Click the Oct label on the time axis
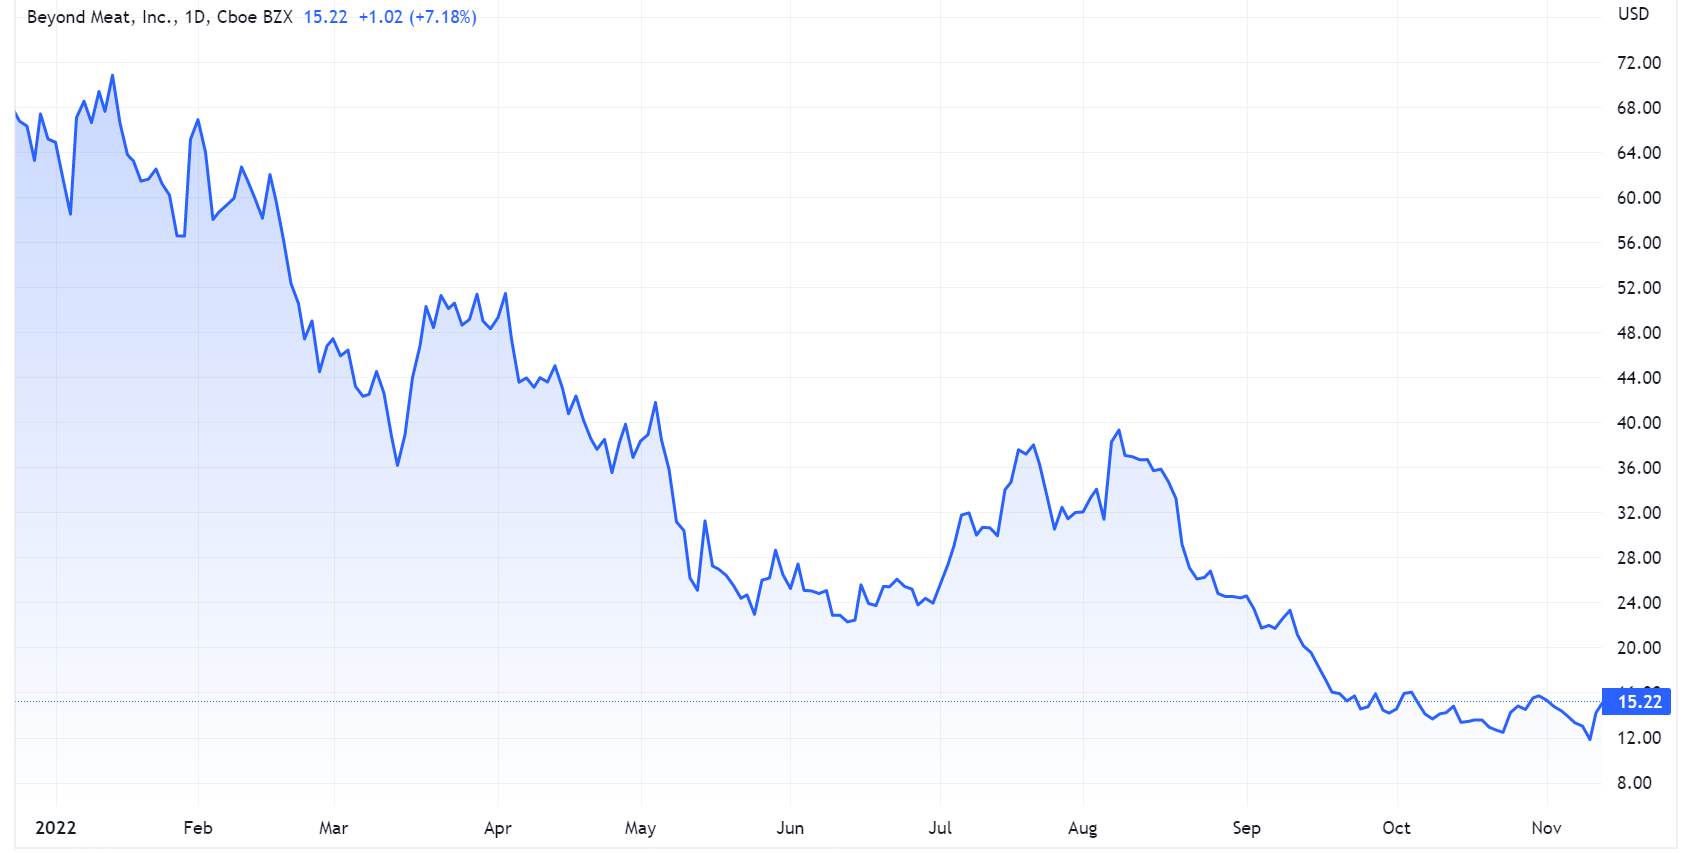 click(x=1397, y=828)
